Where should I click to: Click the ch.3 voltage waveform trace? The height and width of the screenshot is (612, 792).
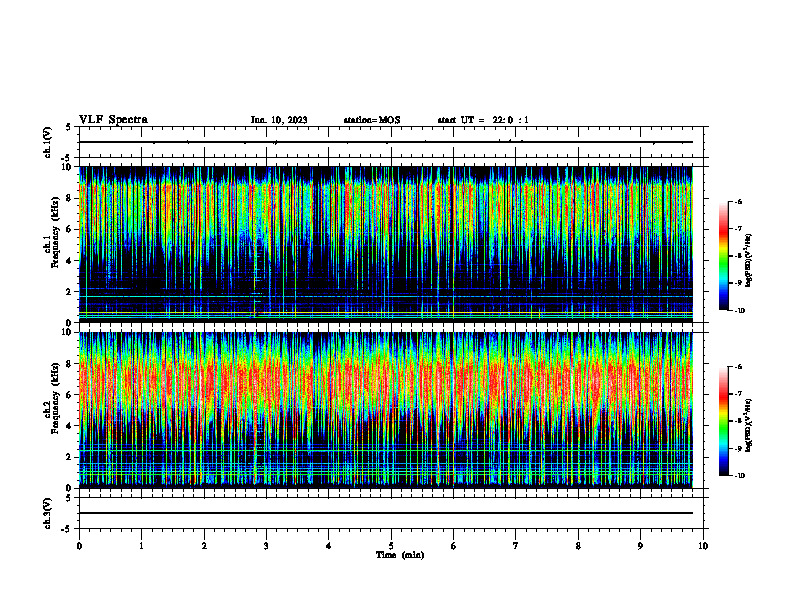click(x=386, y=513)
